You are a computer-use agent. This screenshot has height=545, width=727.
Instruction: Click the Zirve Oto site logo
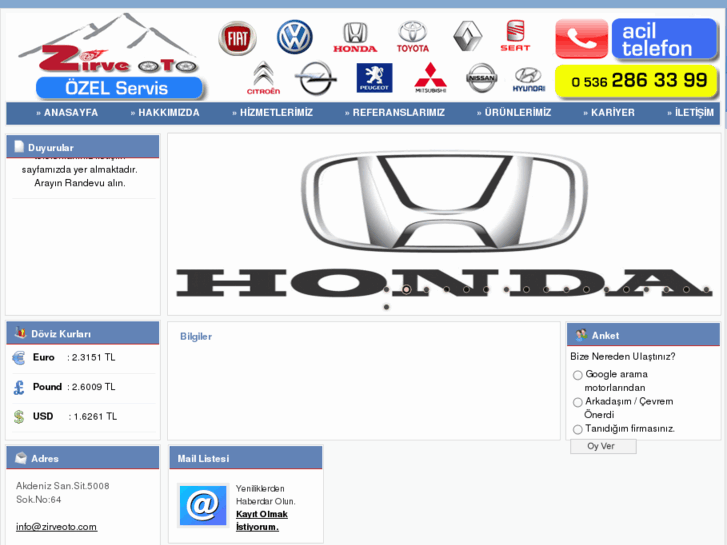click(x=109, y=45)
